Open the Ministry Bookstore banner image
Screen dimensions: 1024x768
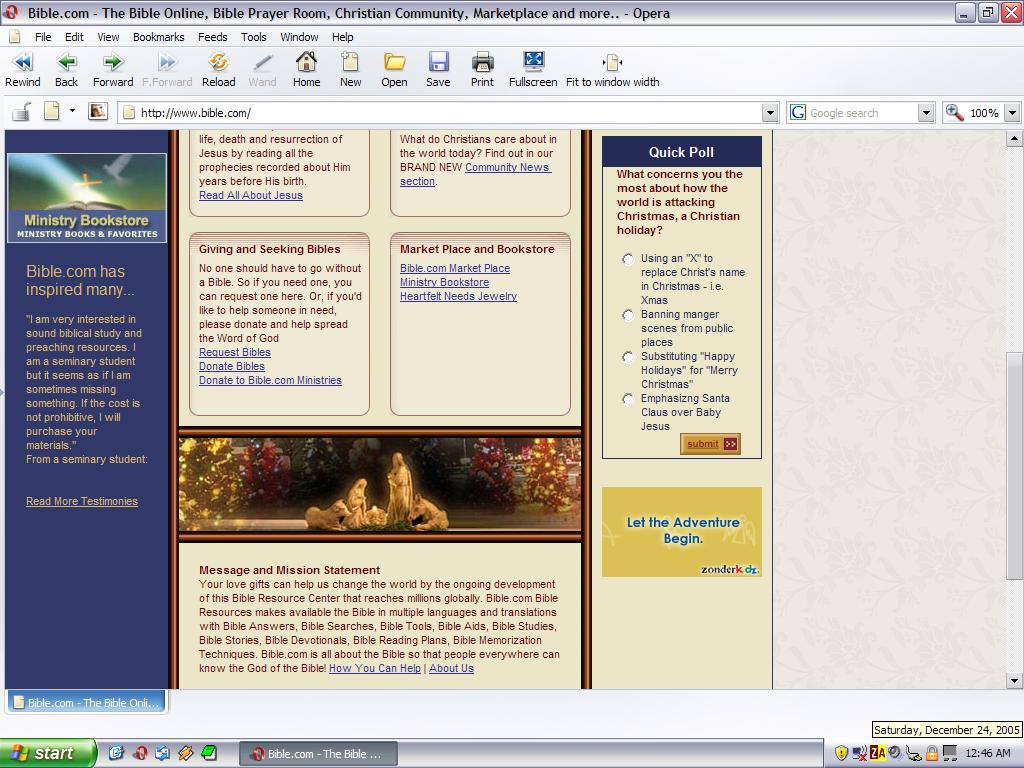87,198
